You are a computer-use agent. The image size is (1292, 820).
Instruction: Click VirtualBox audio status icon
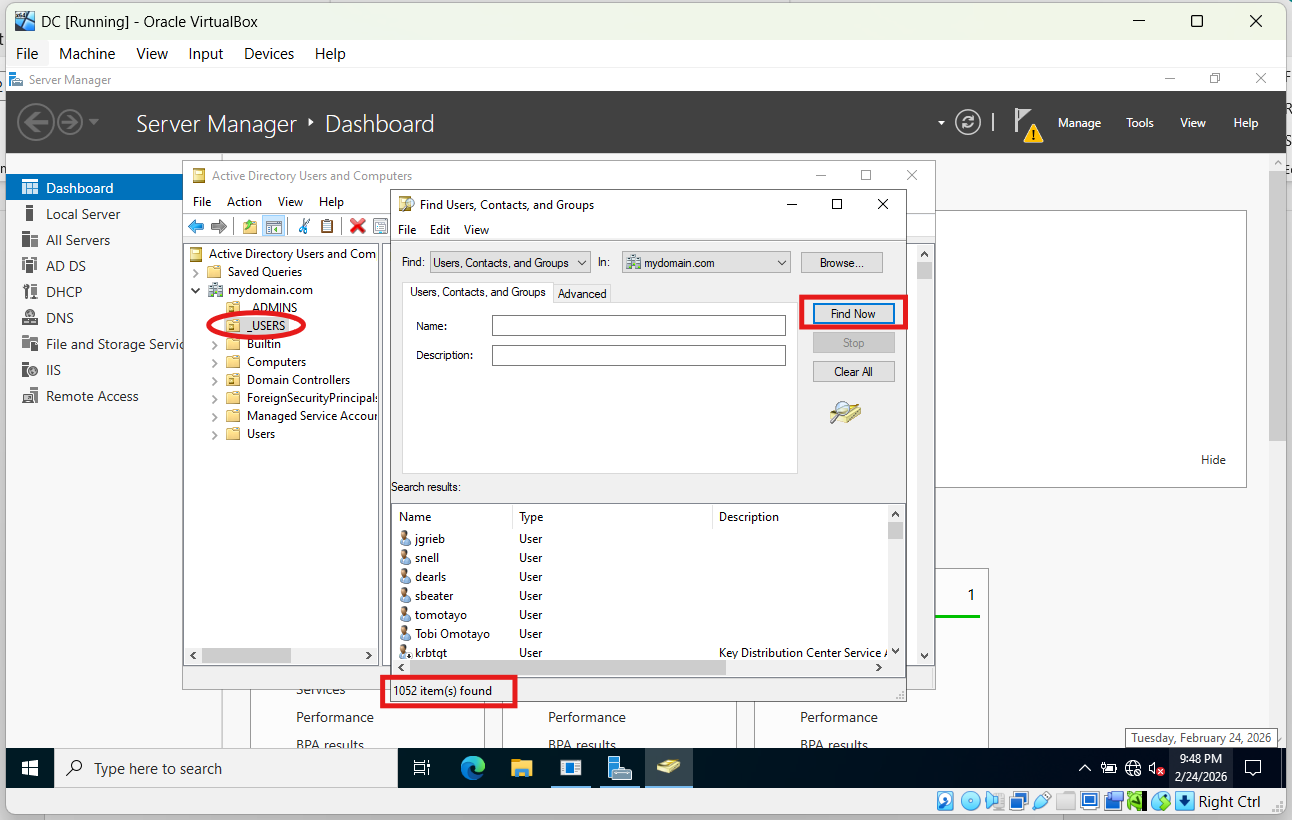[994, 801]
